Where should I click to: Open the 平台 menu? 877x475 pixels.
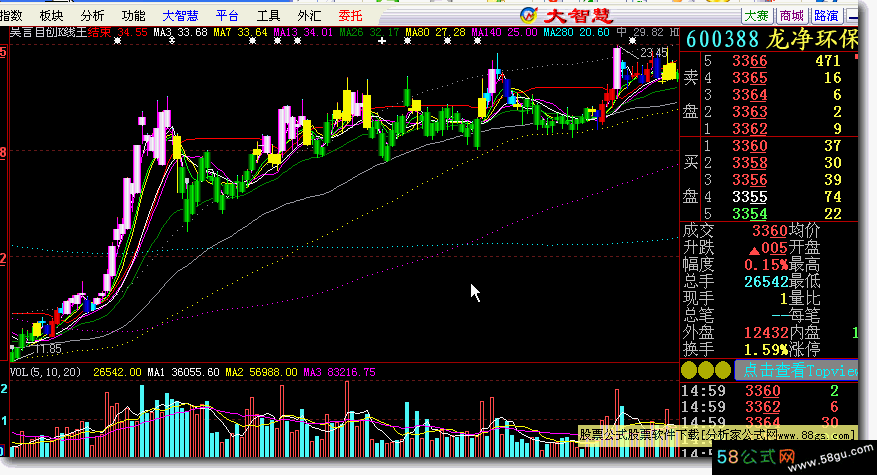(227, 16)
